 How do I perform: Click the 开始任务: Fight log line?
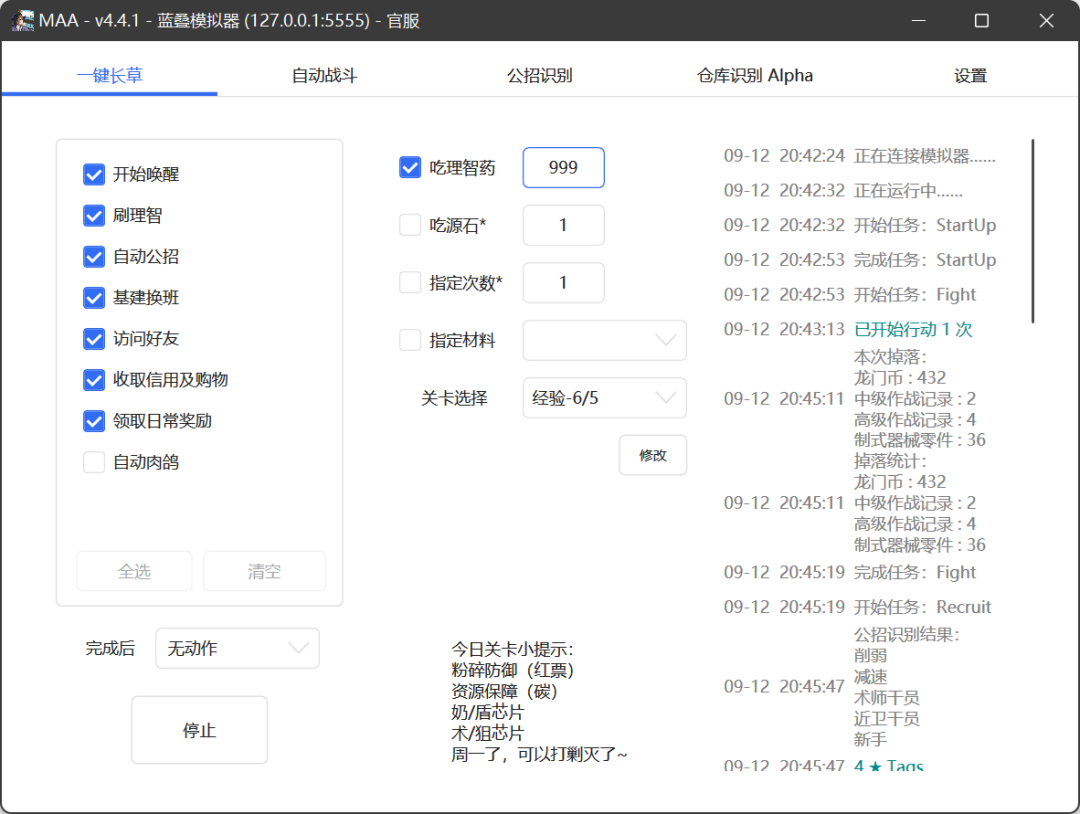click(x=915, y=295)
